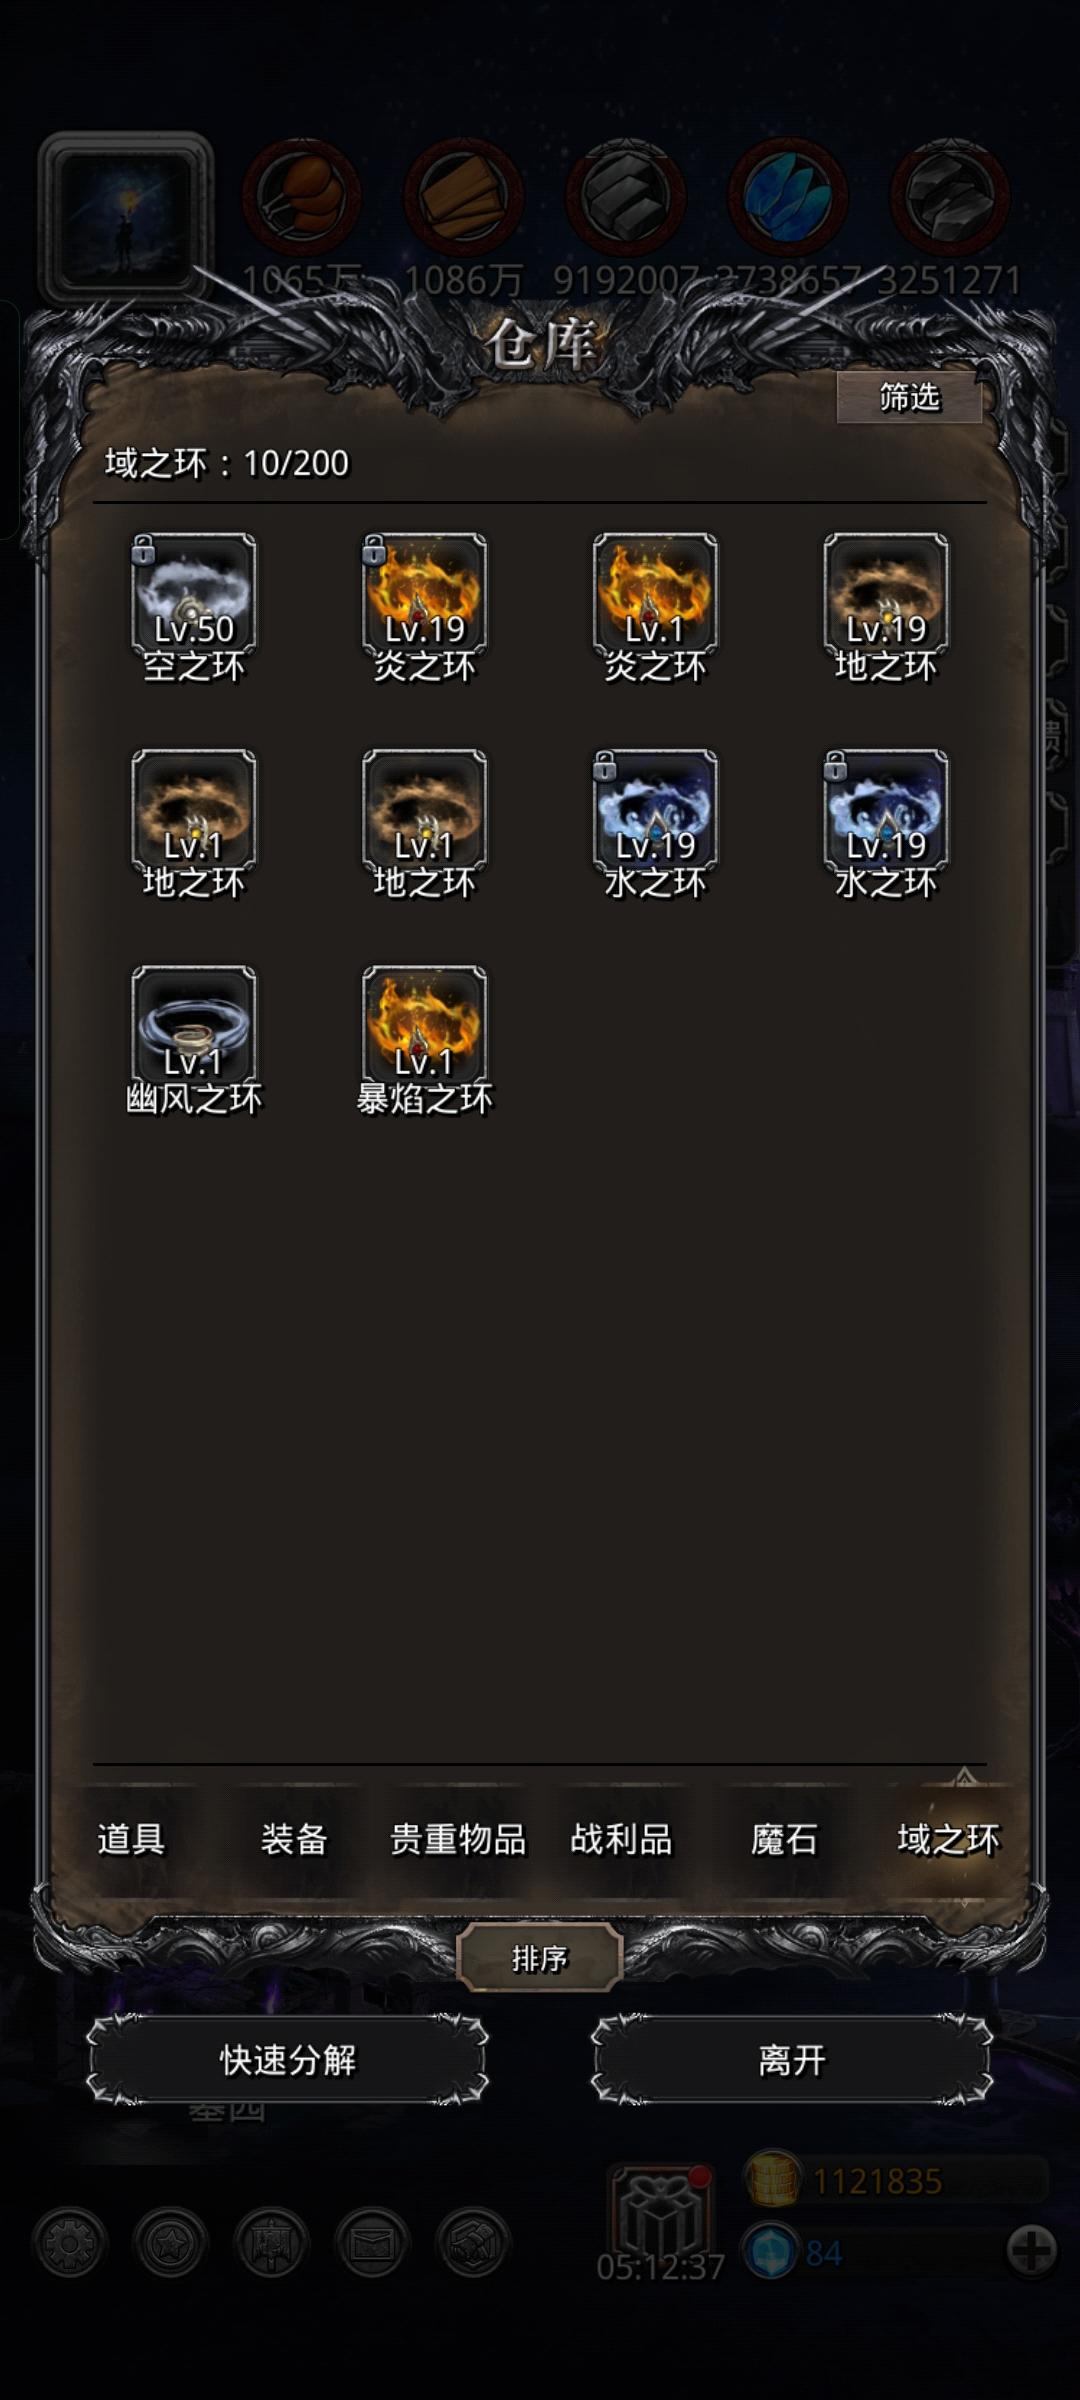The image size is (1080, 2400).
Task: Open the settings gear icon
Action: tap(69, 2243)
